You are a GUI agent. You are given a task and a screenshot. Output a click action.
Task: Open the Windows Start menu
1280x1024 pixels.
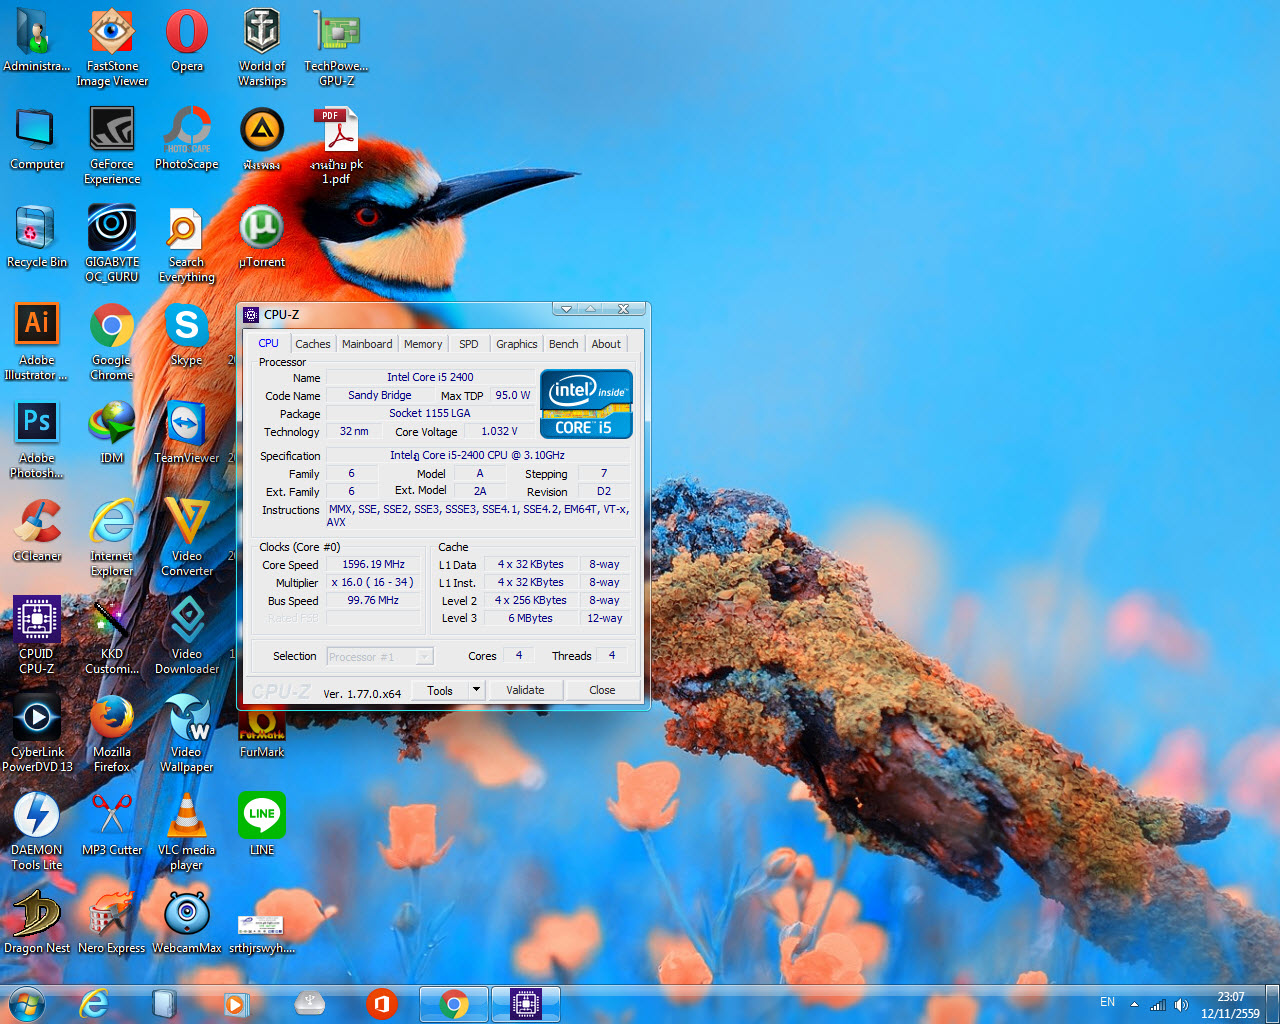(x=27, y=1003)
